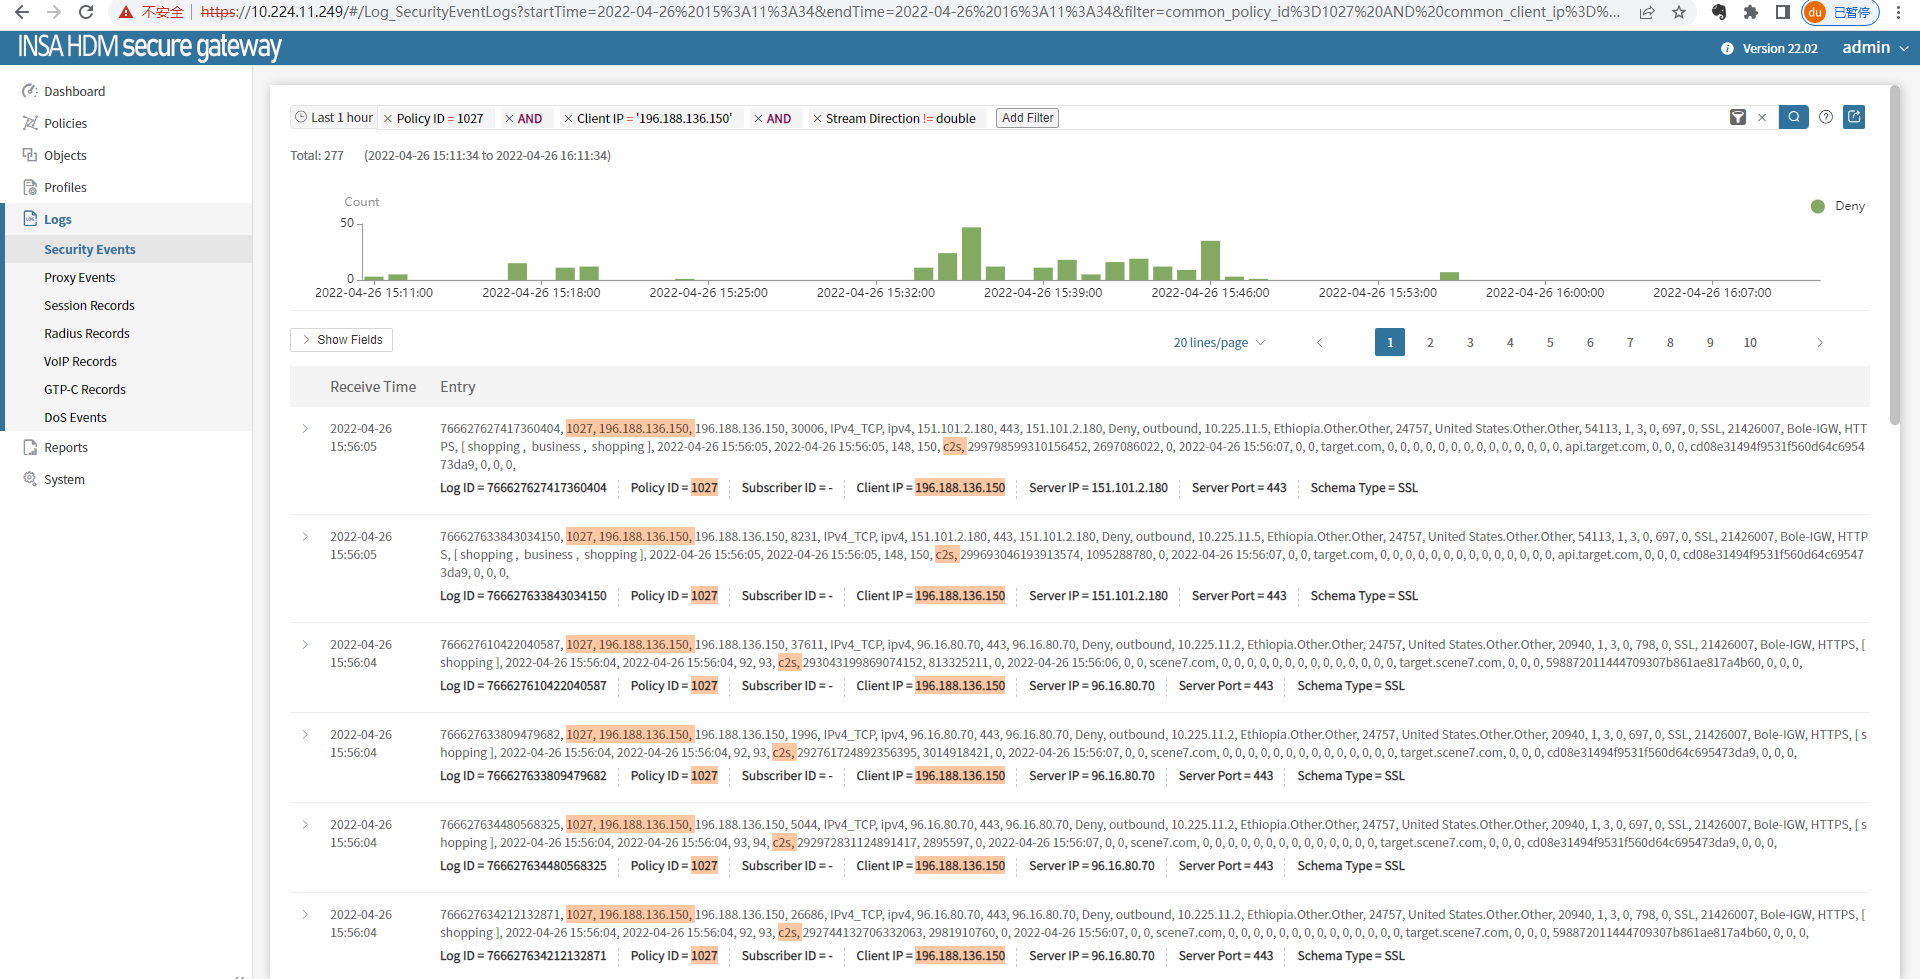
Task: Run search with the magnifier button
Action: pos(1794,118)
